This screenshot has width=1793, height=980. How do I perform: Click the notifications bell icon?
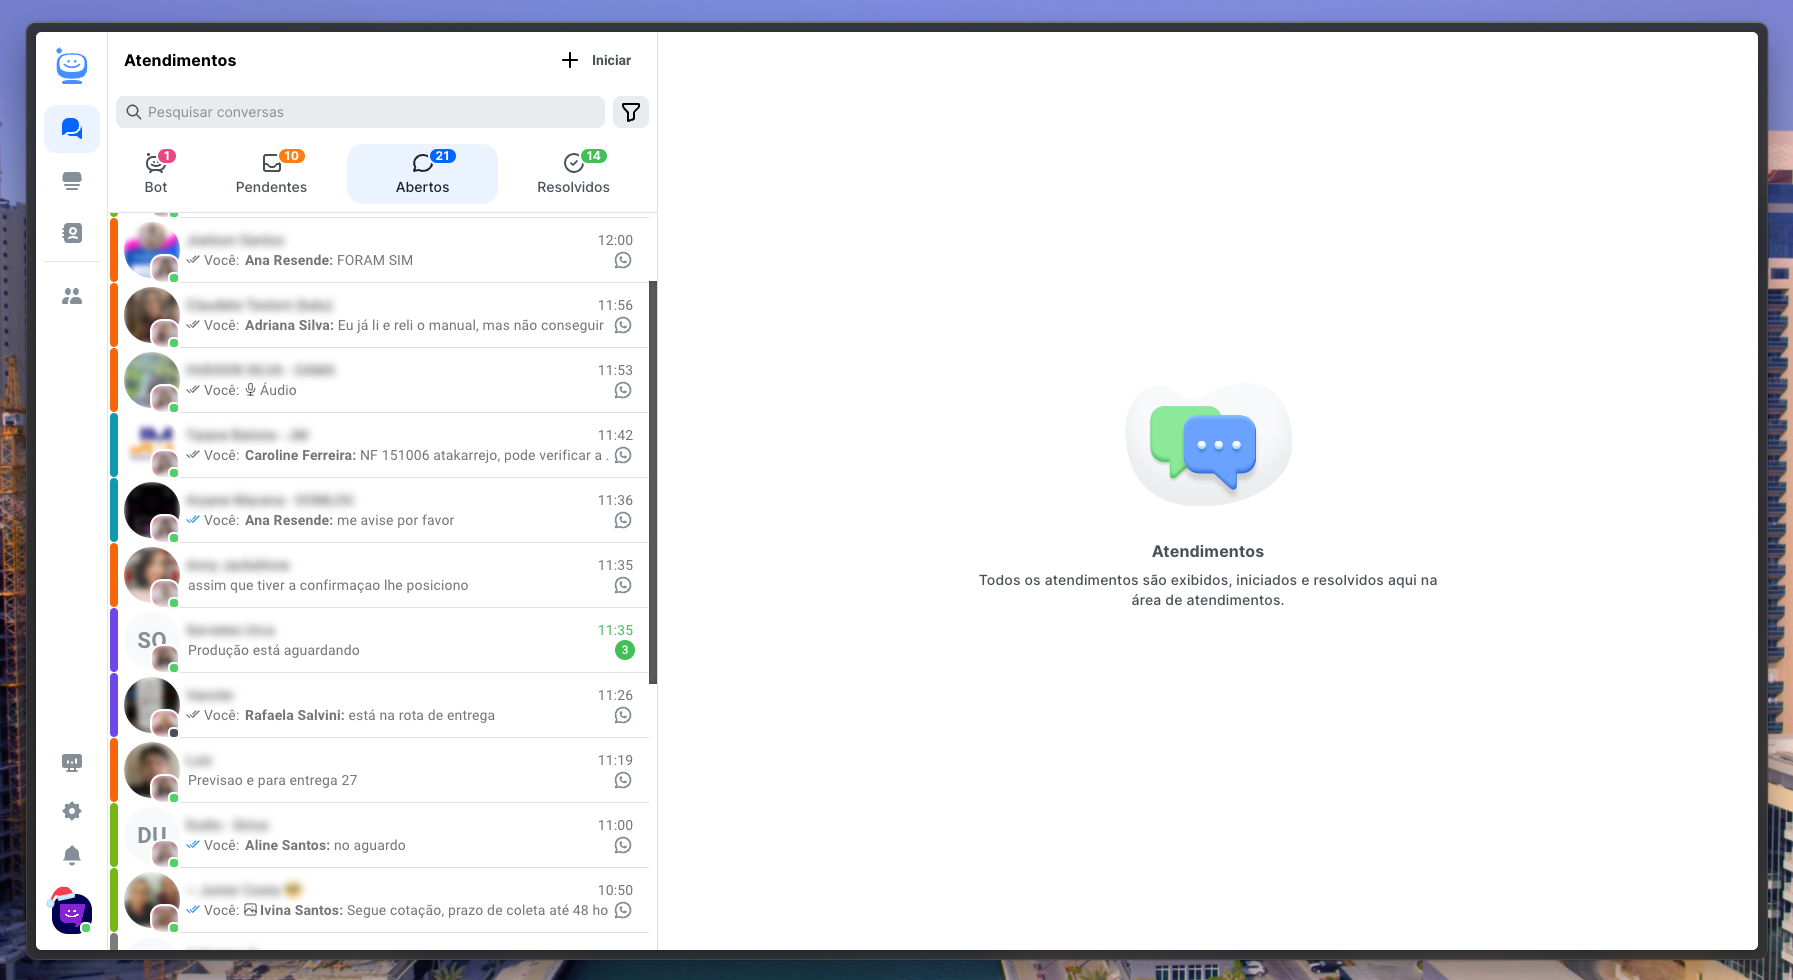72,855
